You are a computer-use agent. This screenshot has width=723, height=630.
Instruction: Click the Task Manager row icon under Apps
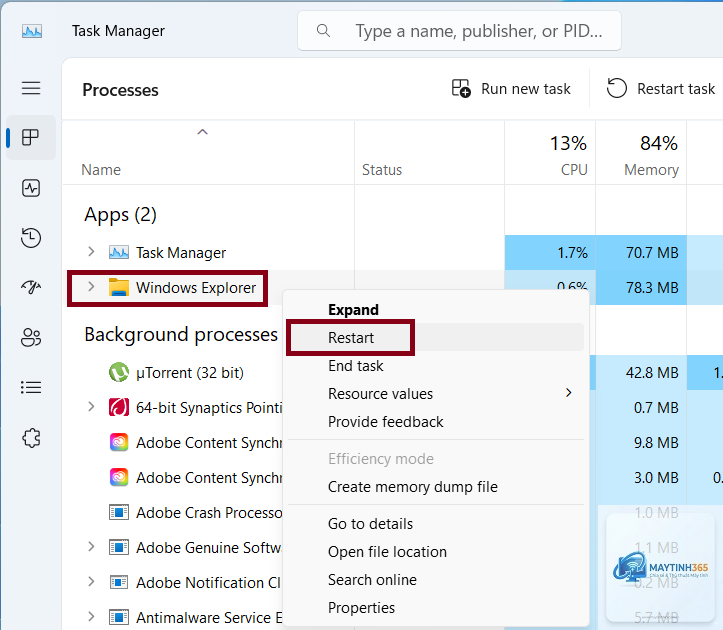[119, 252]
